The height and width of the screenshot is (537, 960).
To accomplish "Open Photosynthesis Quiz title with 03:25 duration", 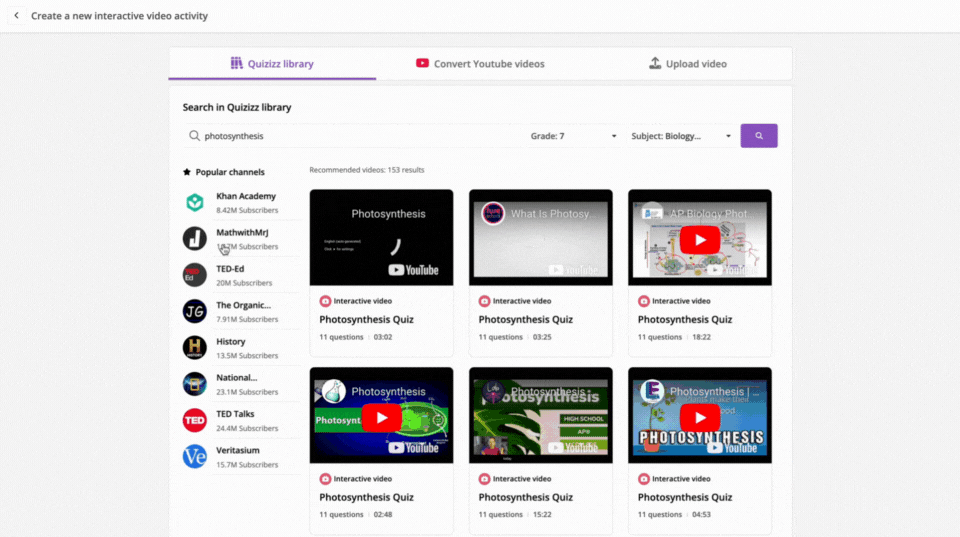I will pyautogui.click(x=525, y=319).
